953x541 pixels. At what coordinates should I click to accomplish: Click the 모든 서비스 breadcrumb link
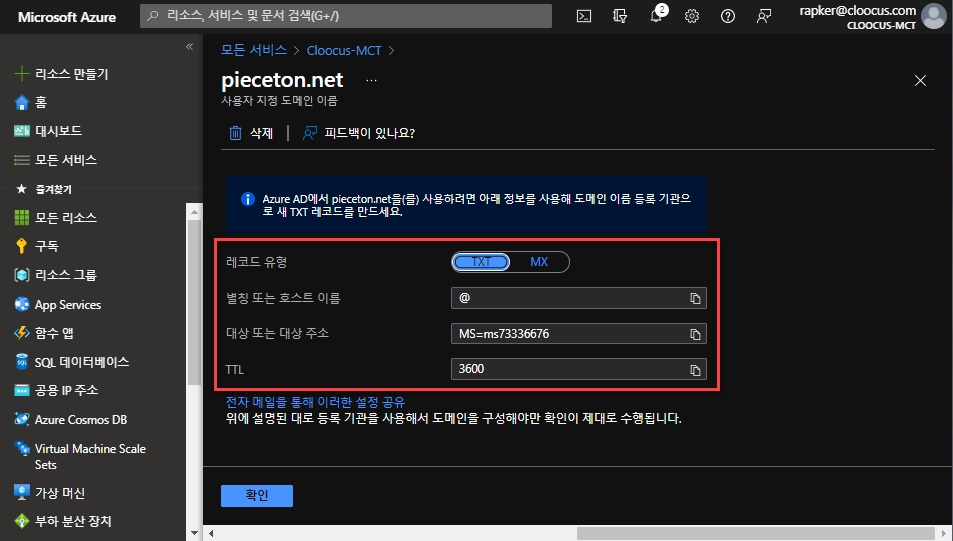pos(253,50)
